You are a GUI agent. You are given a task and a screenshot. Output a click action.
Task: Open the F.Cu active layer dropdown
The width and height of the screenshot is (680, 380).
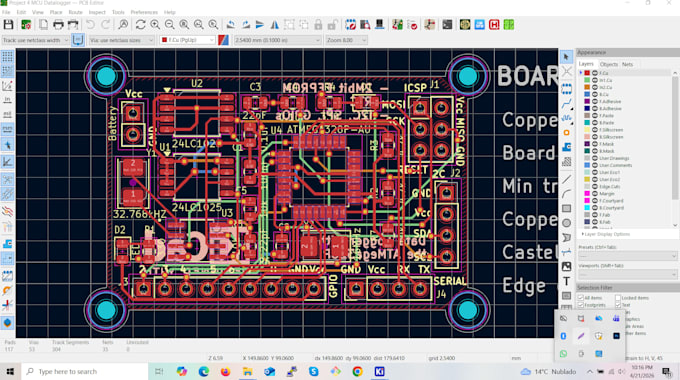click(187, 40)
